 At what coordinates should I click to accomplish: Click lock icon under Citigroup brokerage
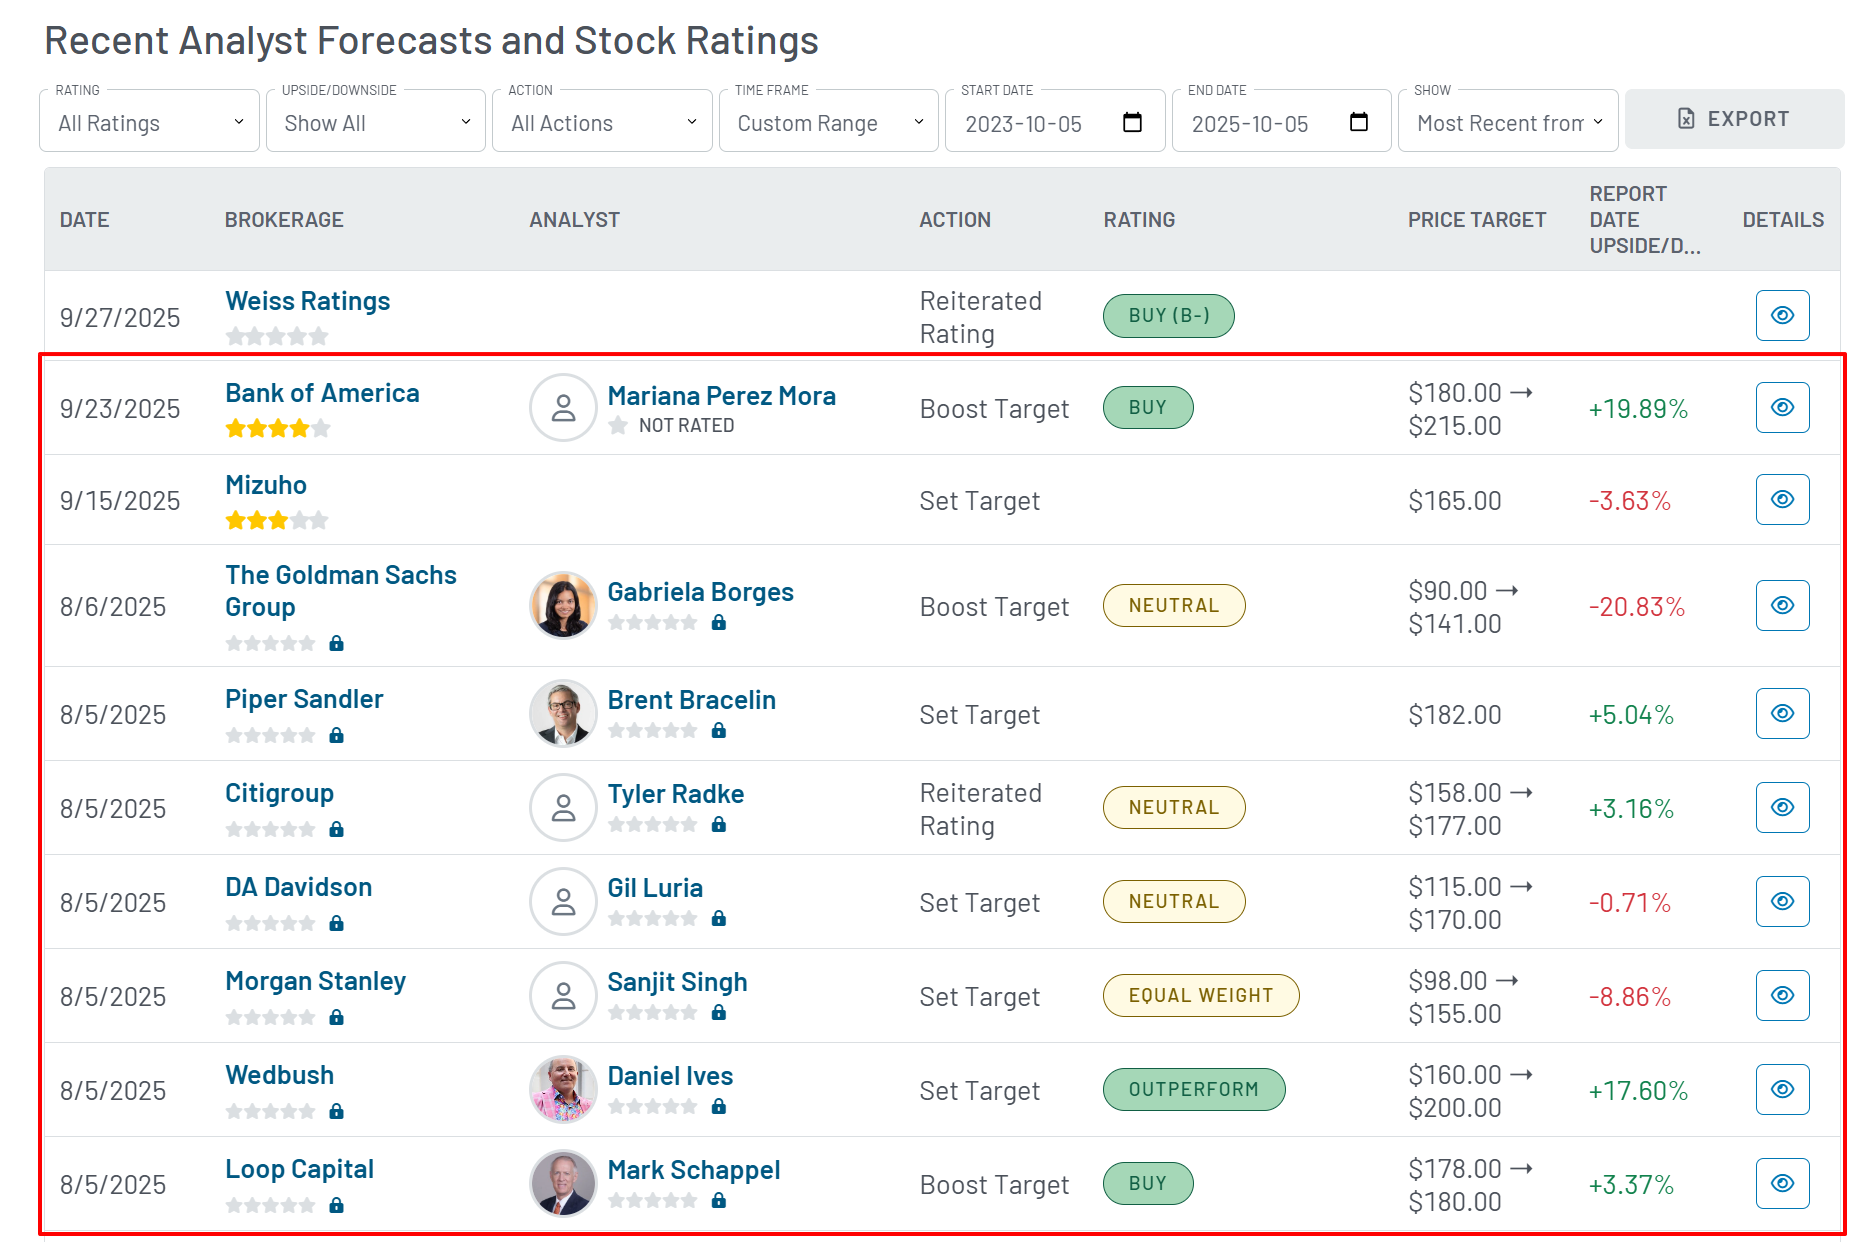pos(336,829)
